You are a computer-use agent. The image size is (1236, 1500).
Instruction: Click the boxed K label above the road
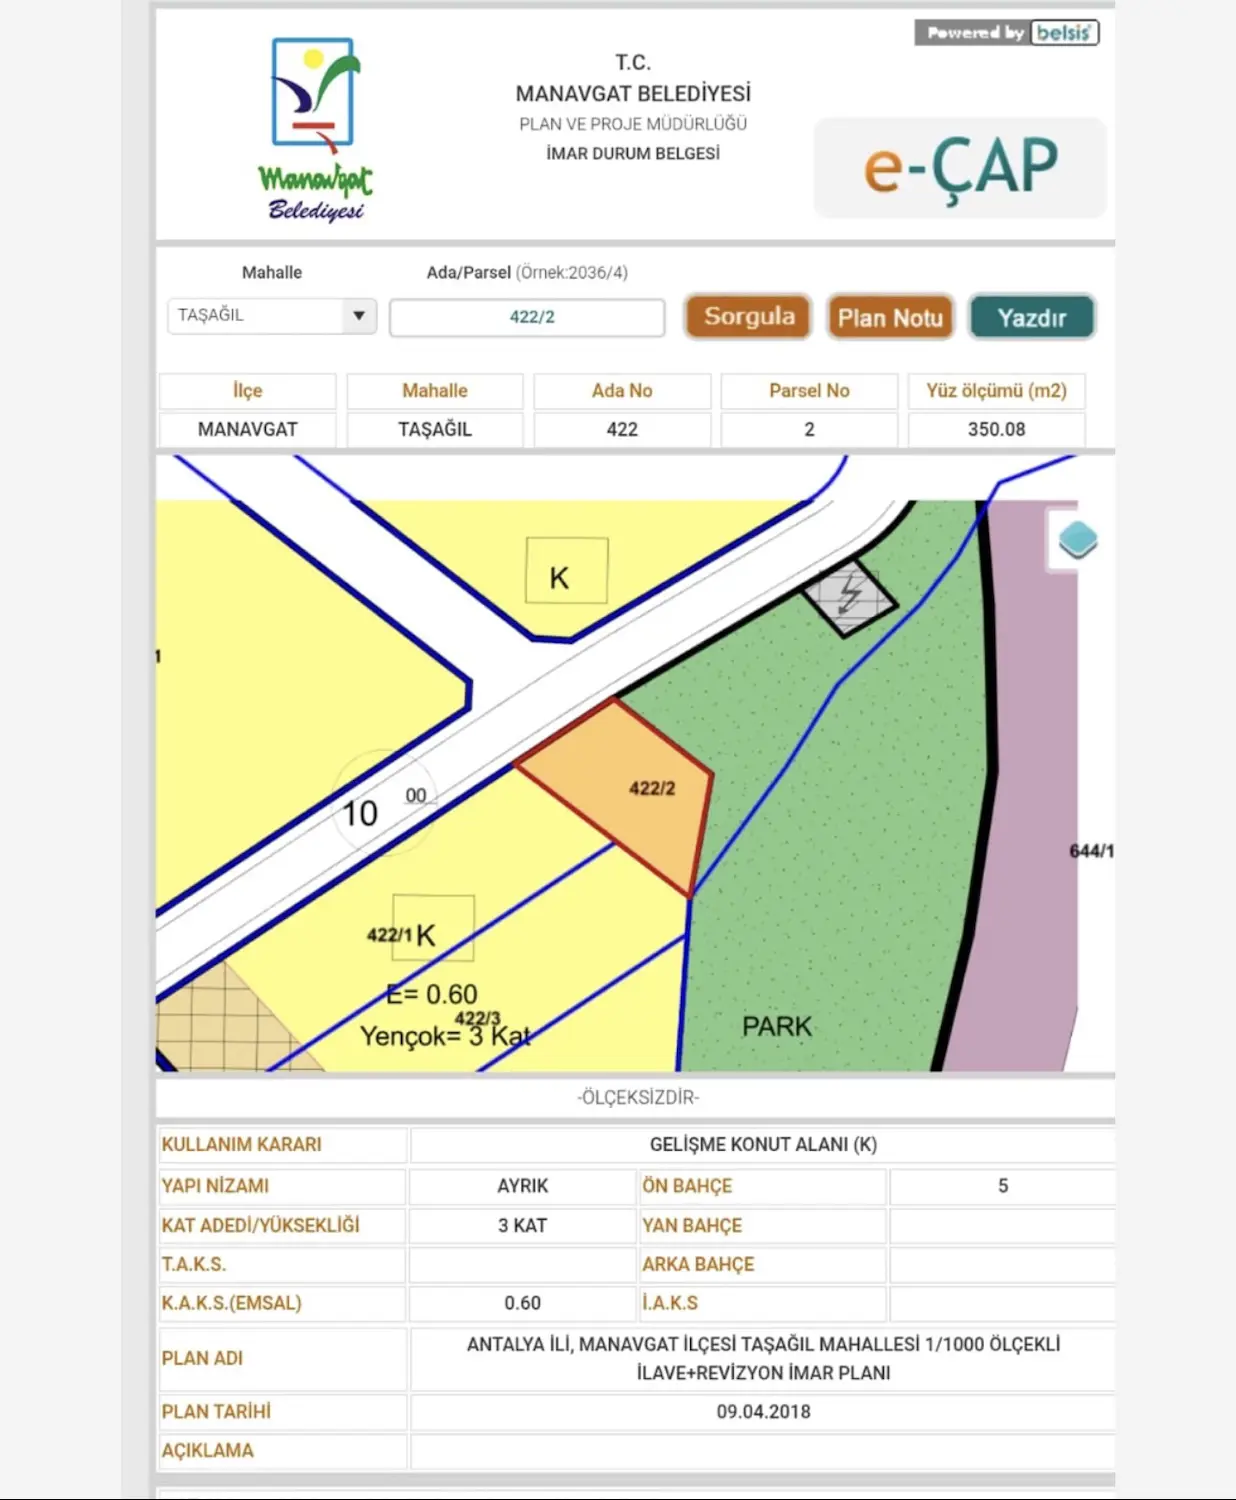566,571
